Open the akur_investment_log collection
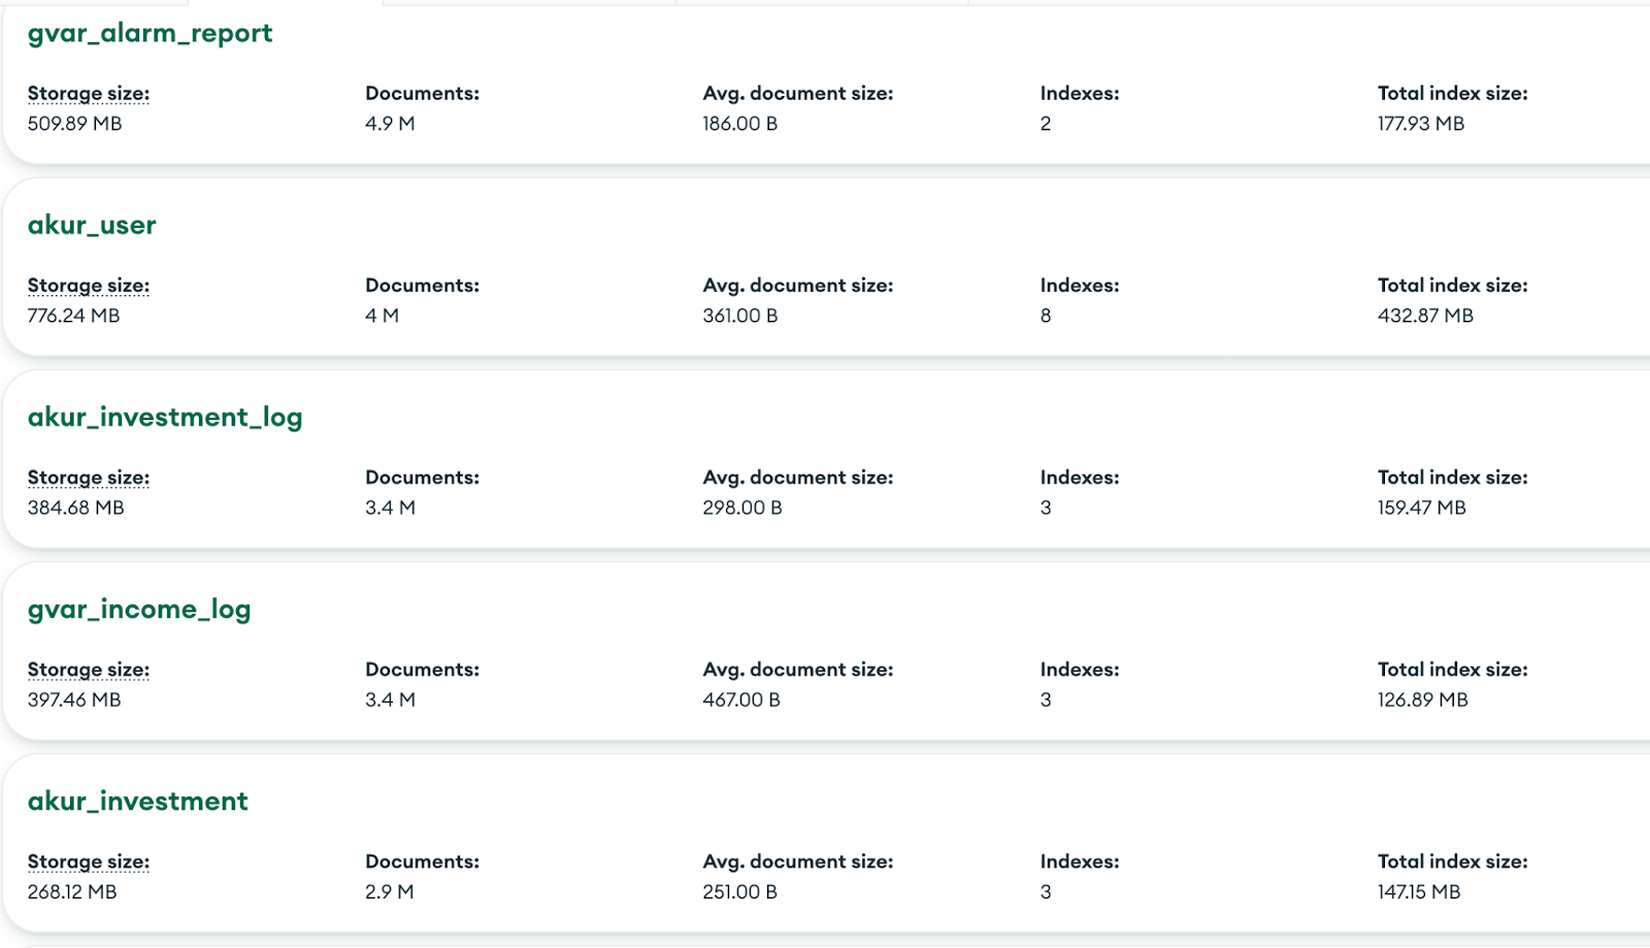 click(165, 417)
